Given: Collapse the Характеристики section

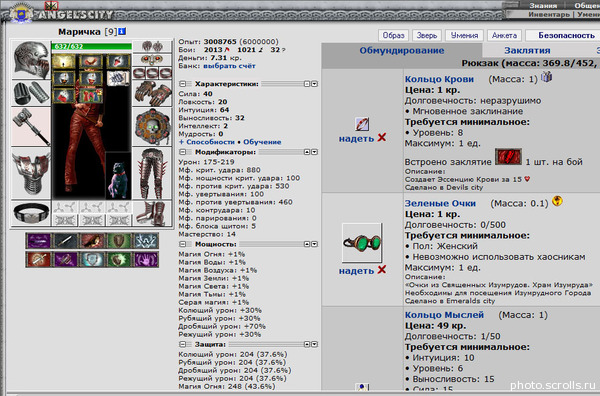Looking at the screenshot, I should click(x=183, y=84).
